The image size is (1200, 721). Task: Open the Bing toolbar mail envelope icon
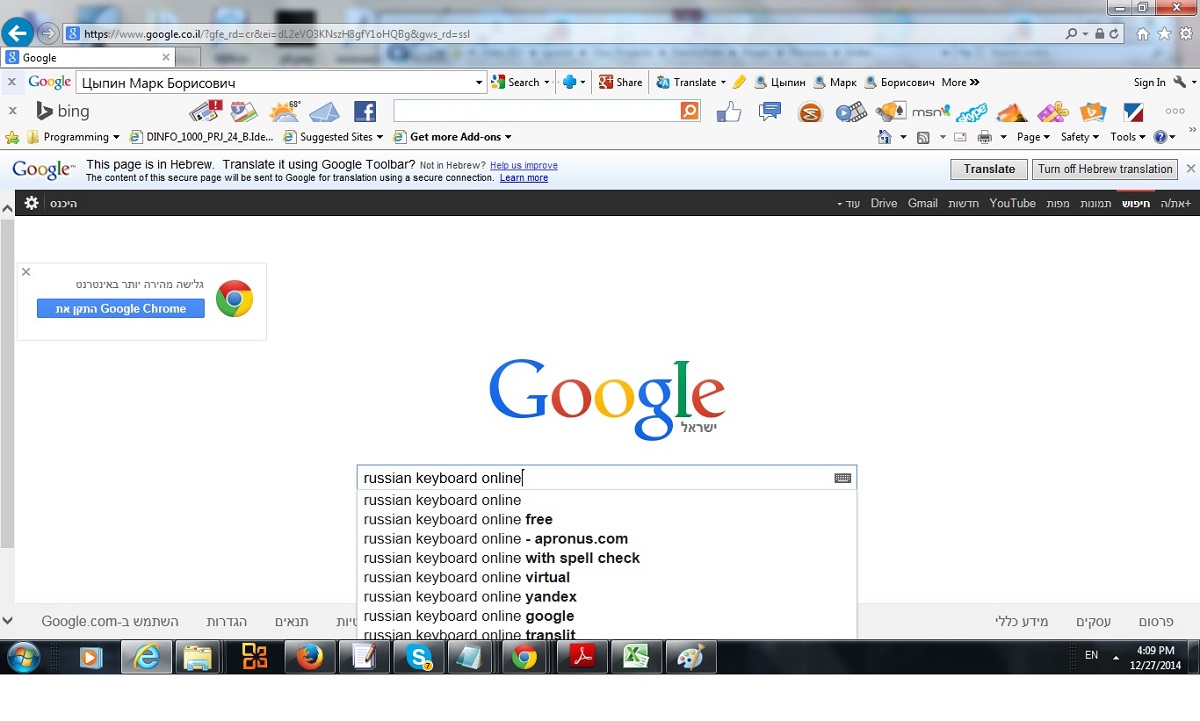324,111
